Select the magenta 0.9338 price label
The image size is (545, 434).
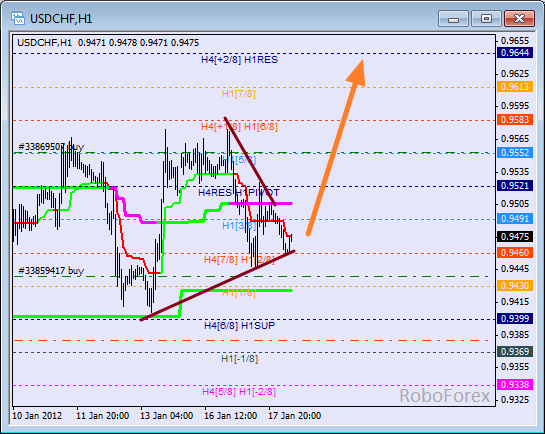pos(515,385)
